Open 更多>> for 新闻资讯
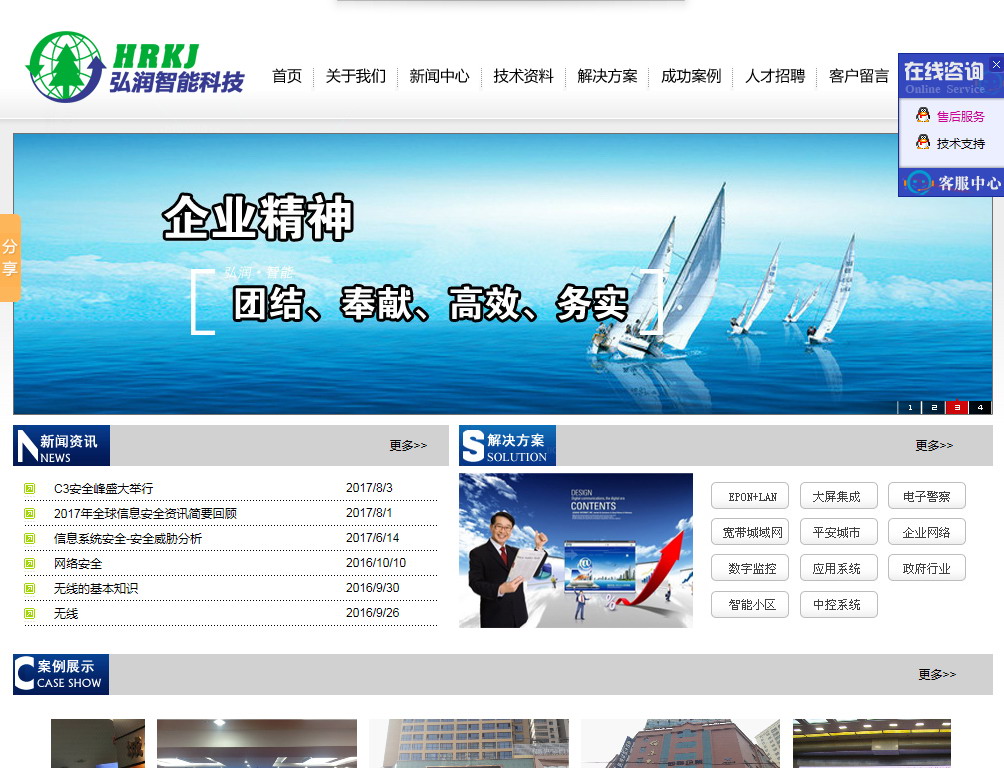 (408, 445)
